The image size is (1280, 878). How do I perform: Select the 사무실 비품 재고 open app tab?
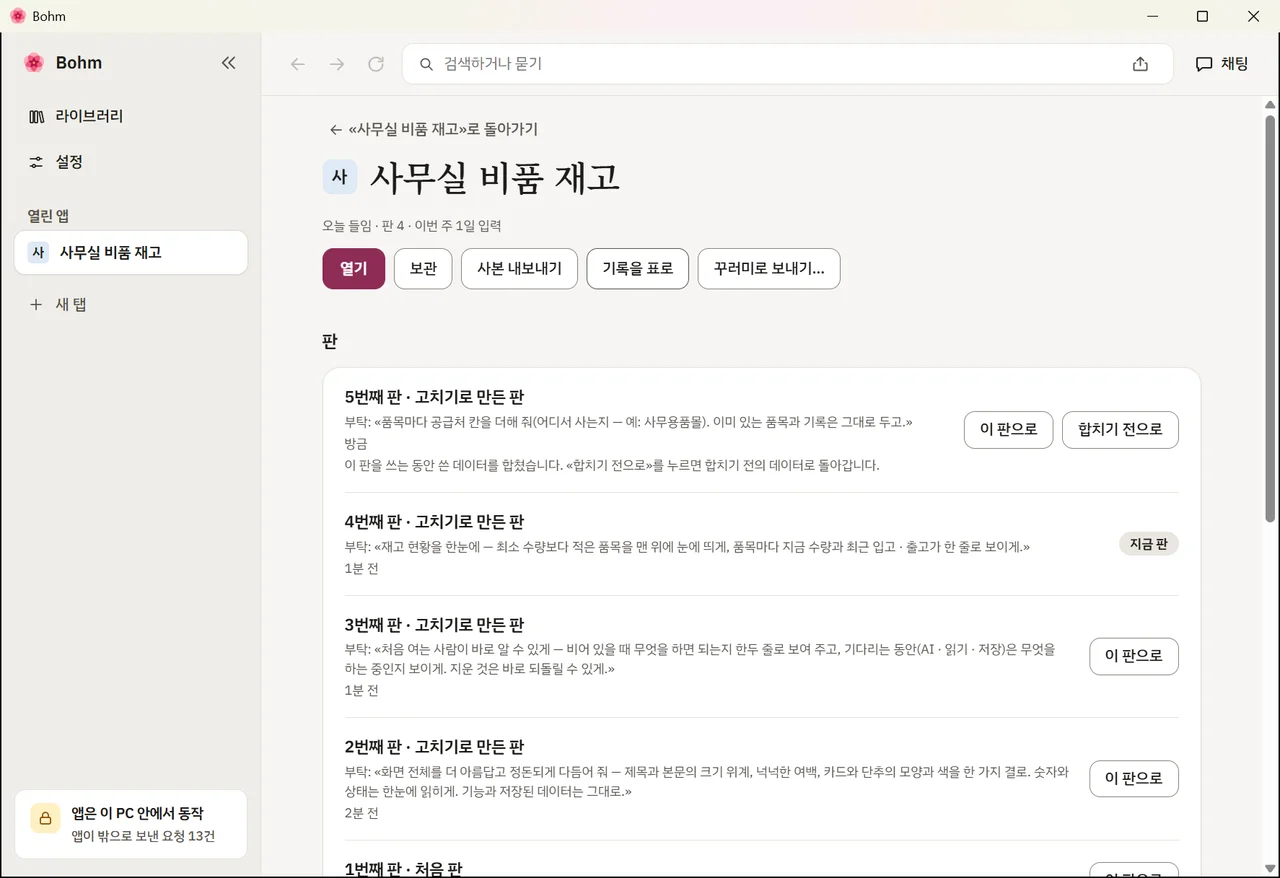(x=131, y=253)
